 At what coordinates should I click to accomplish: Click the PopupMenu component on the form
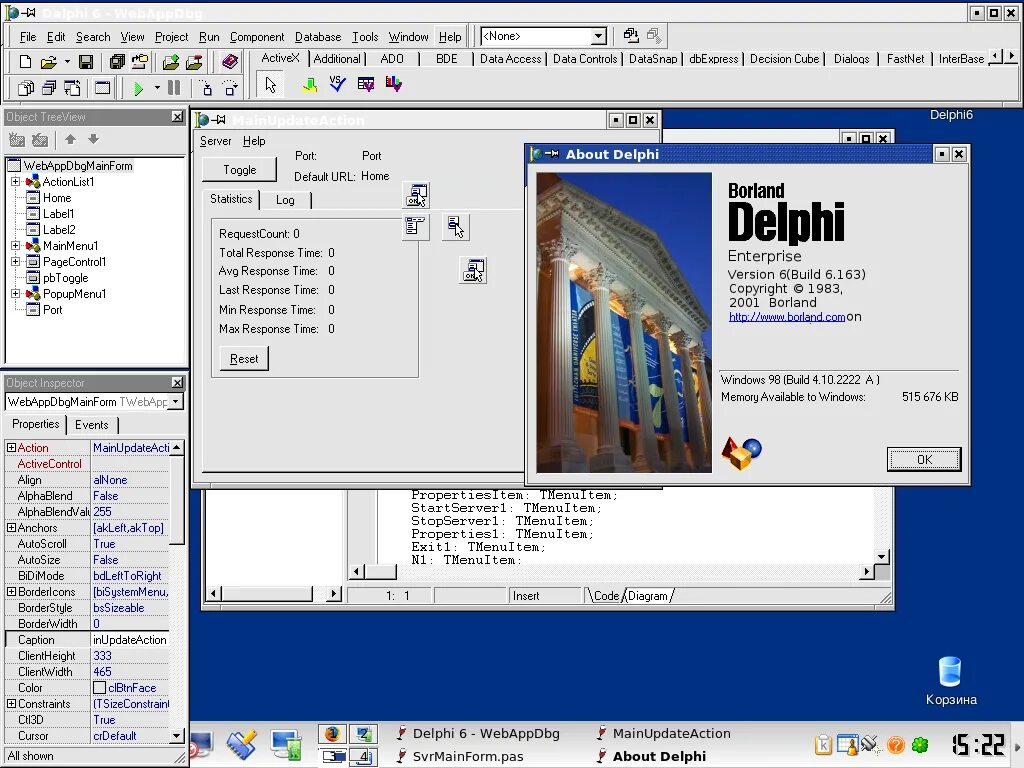[x=456, y=227]
